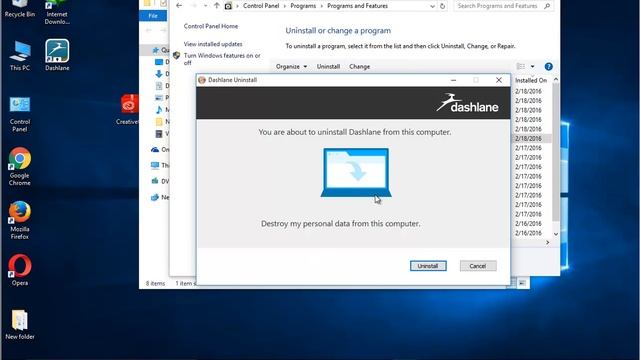Select Network icon in Explorer sidebar

pyautogui.click(x=155, y=197)
